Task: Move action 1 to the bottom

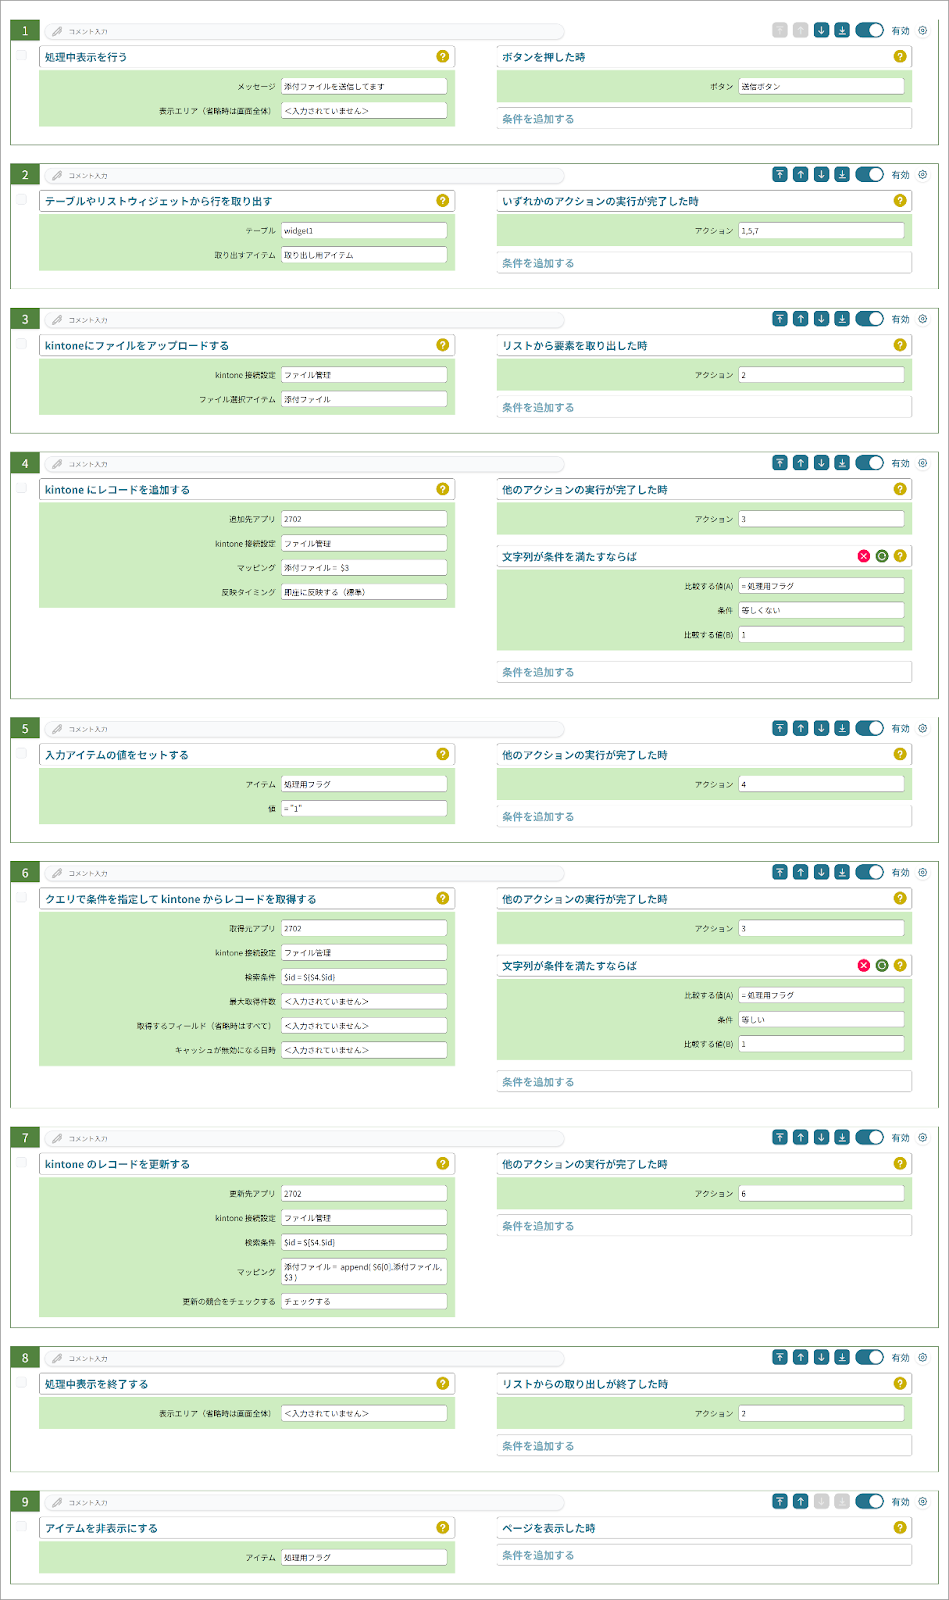Action: tap(842, 30)
